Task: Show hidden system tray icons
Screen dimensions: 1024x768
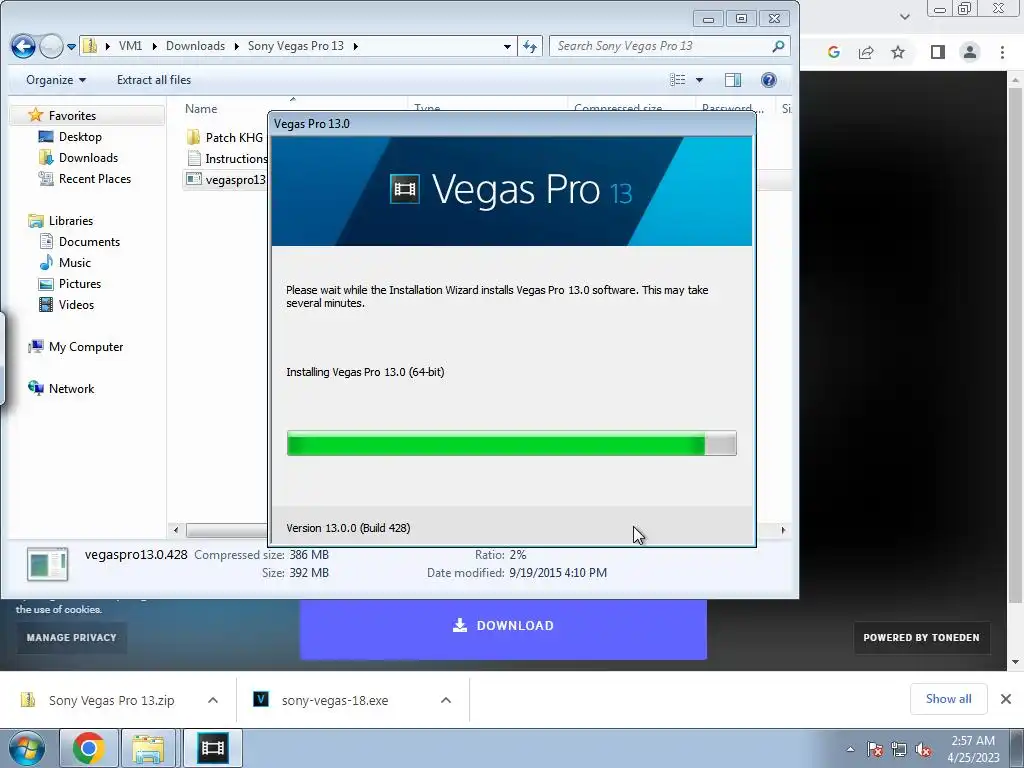Action: [x=850, y=749]
